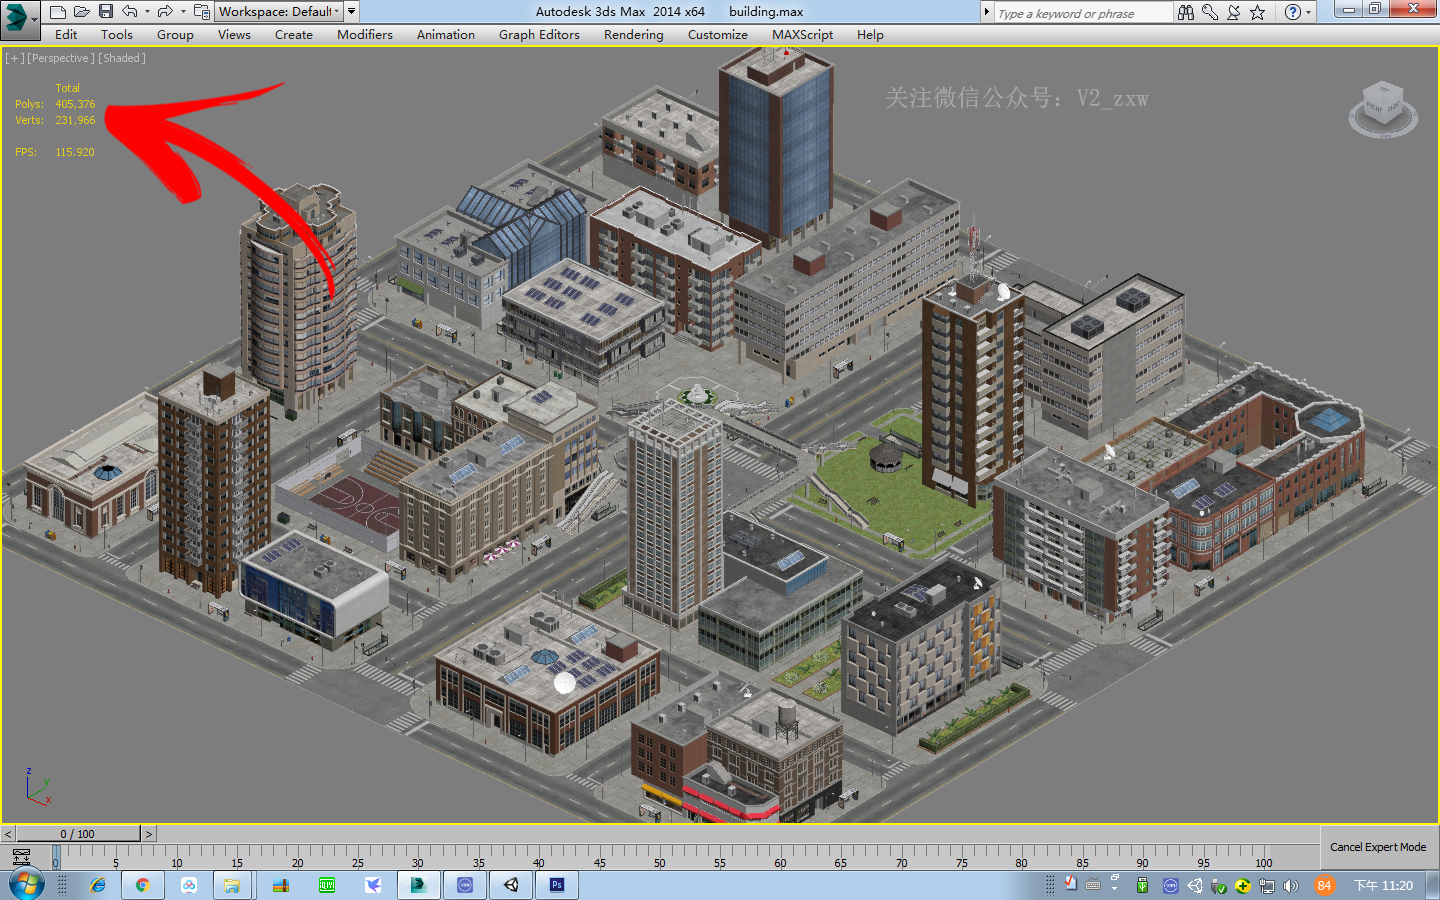Open the MAXScript menu
The width and height of the screenshot is (1440, 900).
[x=802, y=35]
